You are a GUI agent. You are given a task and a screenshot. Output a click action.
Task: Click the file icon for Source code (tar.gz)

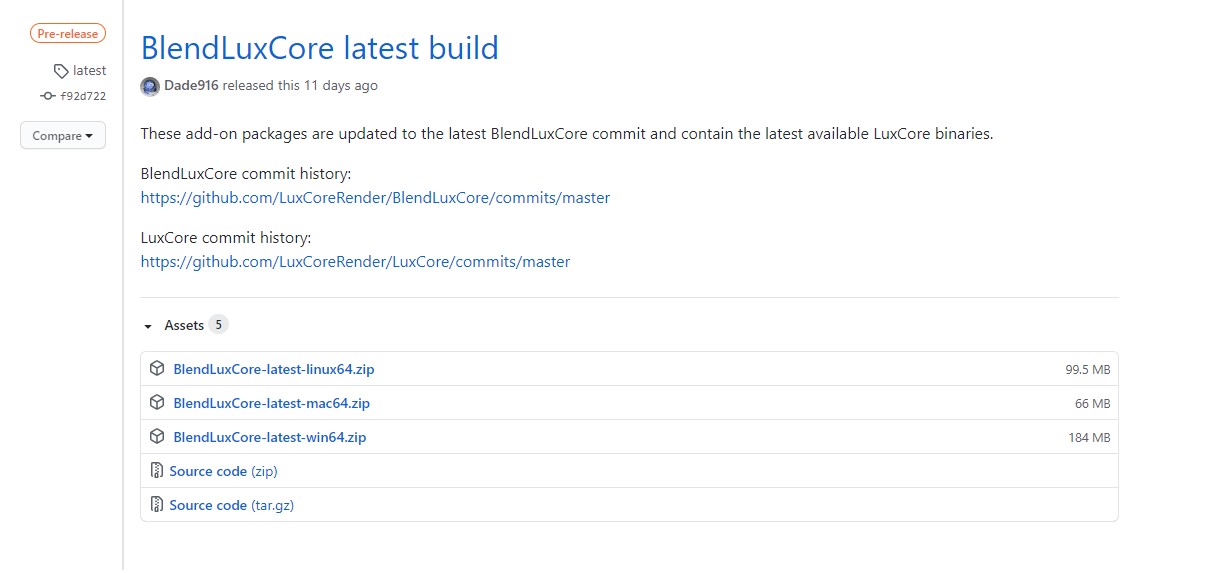click(x=157, y=505)
